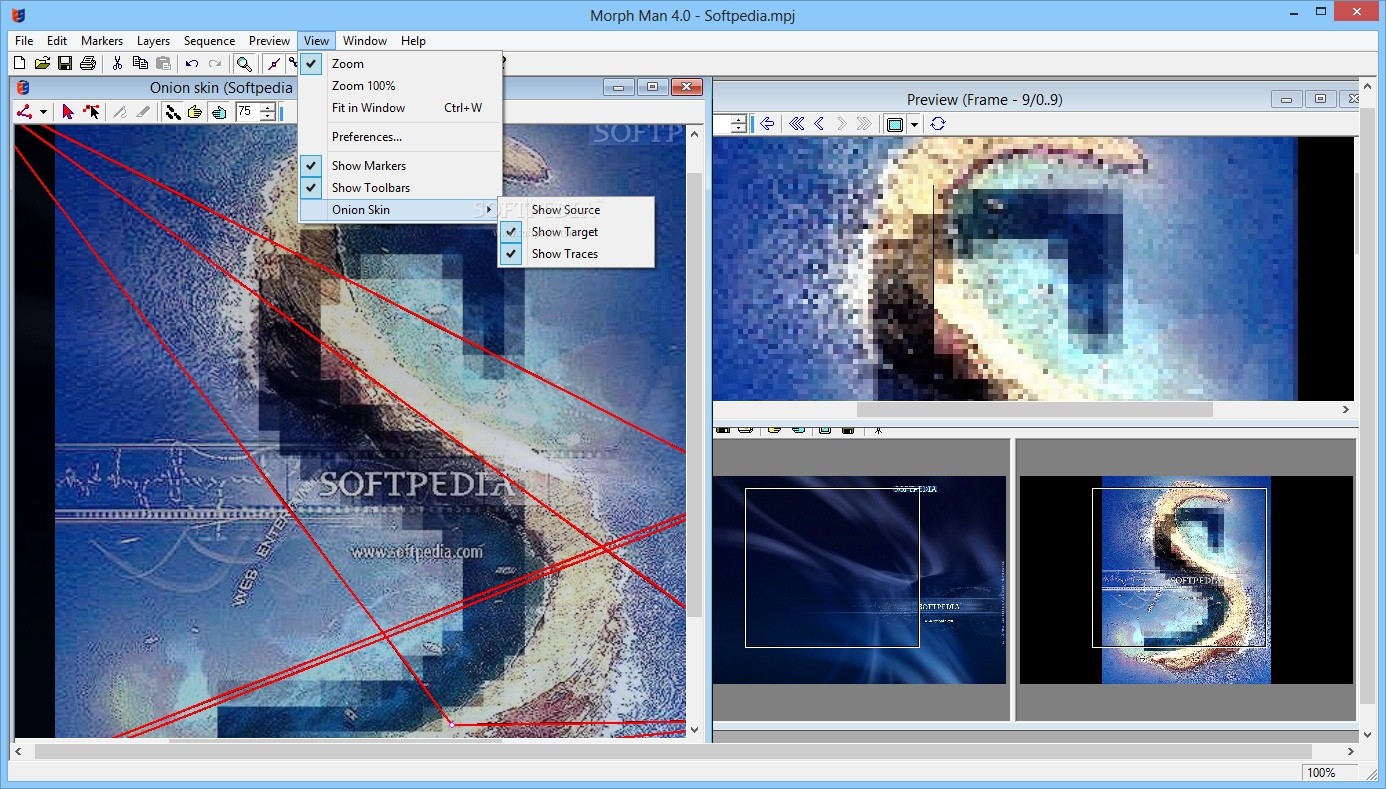Image resolution: width=1386 pixels, height=789 pixels.
Task: Decrease the Preview frame spinner
Action: coord(738,129)
